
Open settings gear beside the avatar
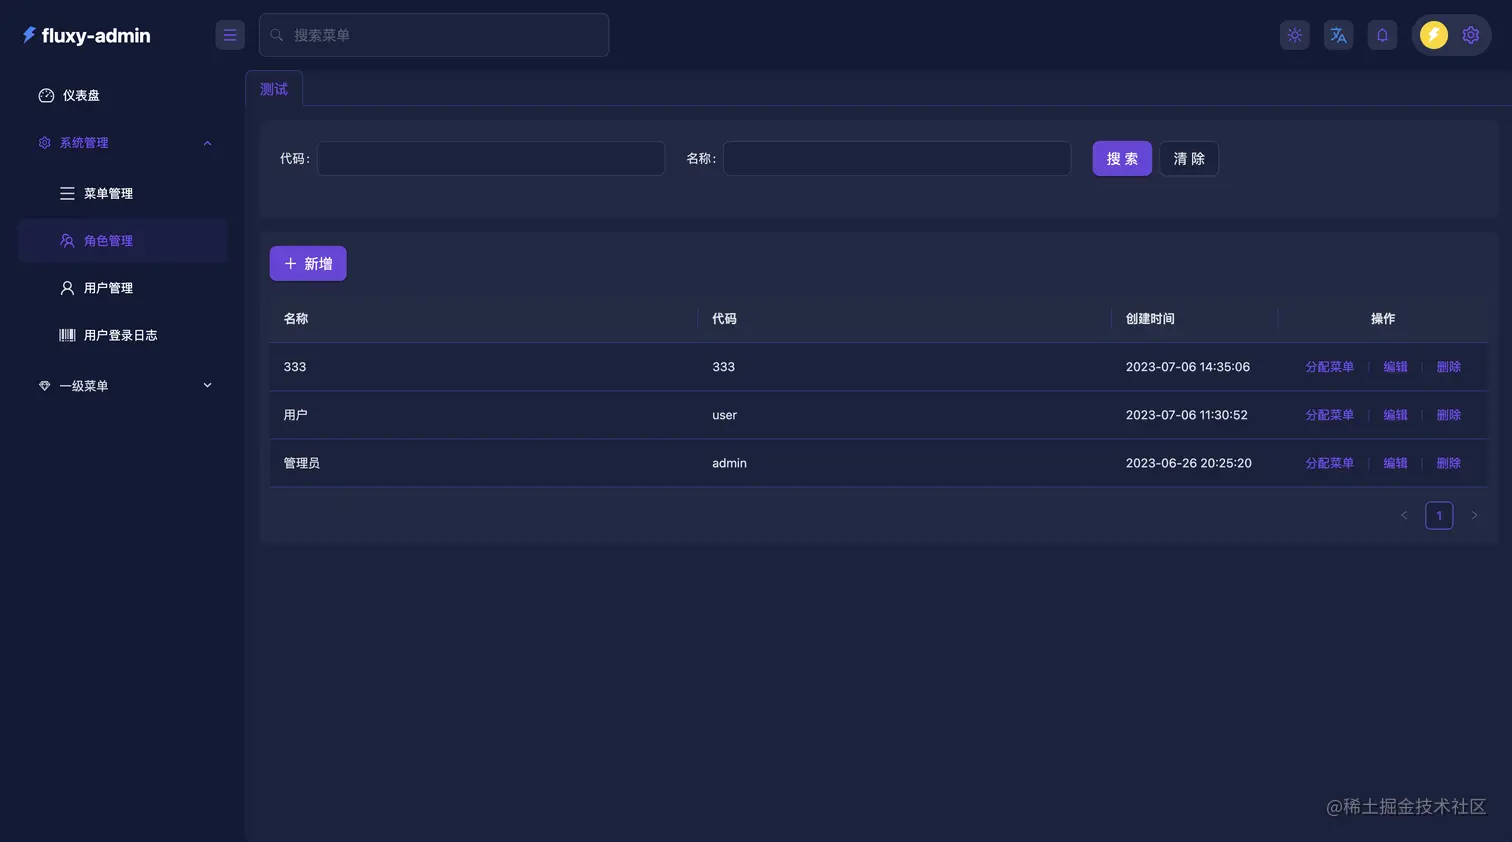coord(1471,35)
